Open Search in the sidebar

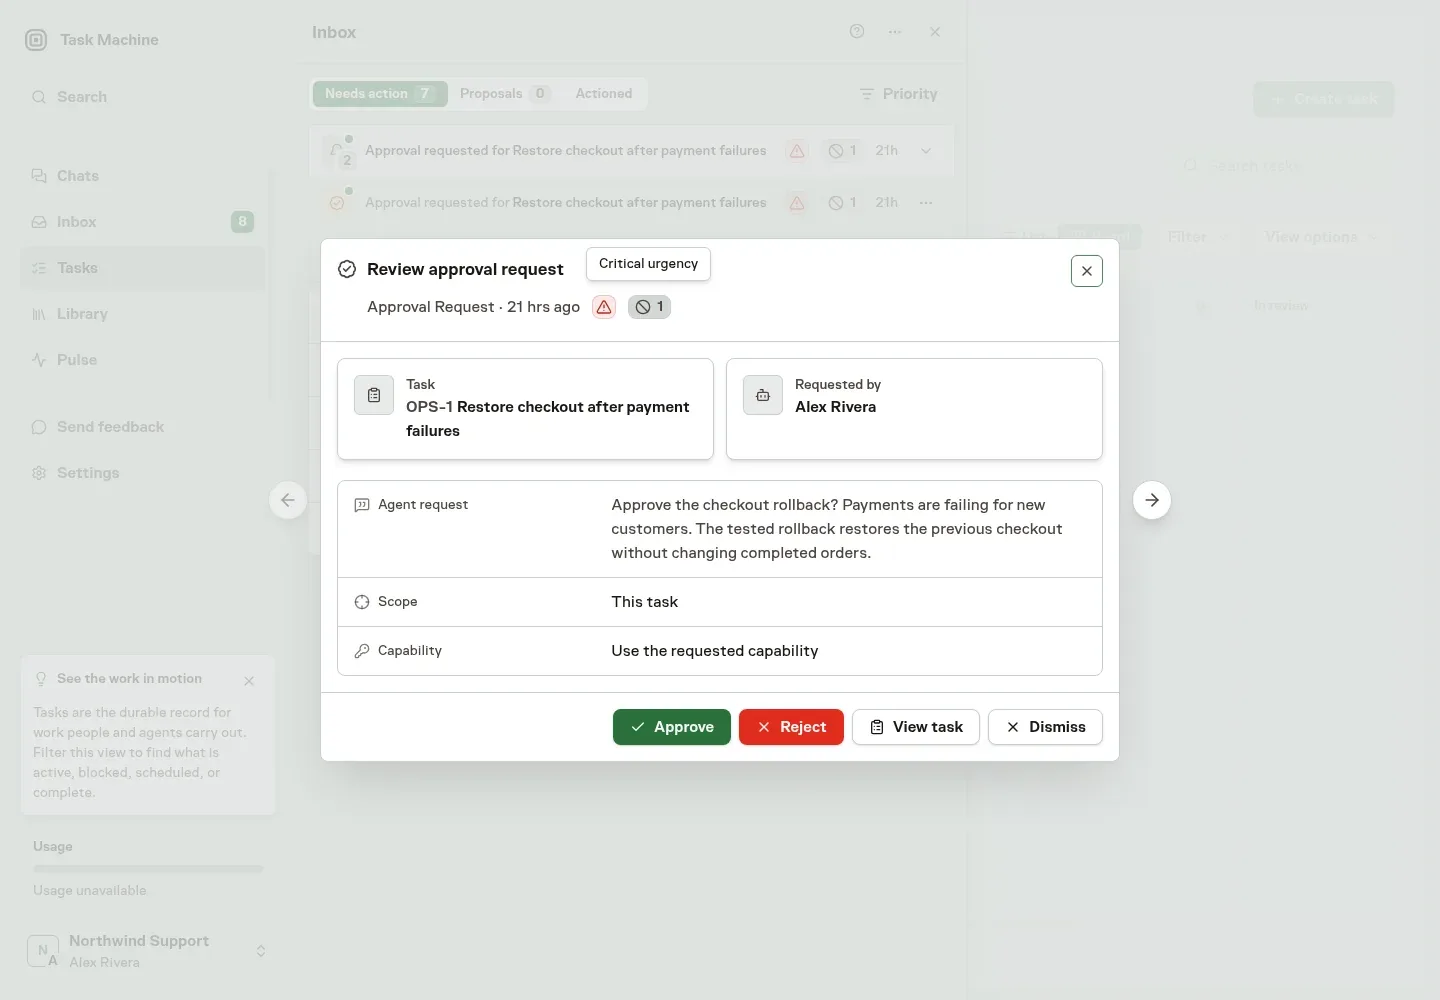point(142,97)
